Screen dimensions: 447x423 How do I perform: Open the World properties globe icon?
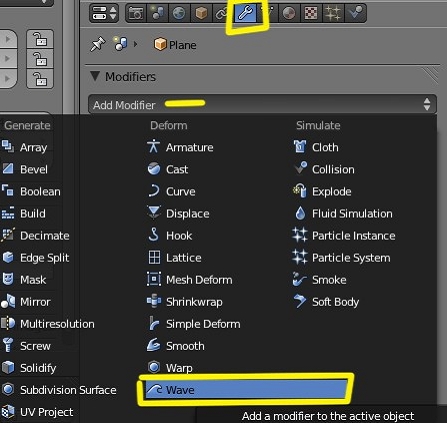point(179,13)
